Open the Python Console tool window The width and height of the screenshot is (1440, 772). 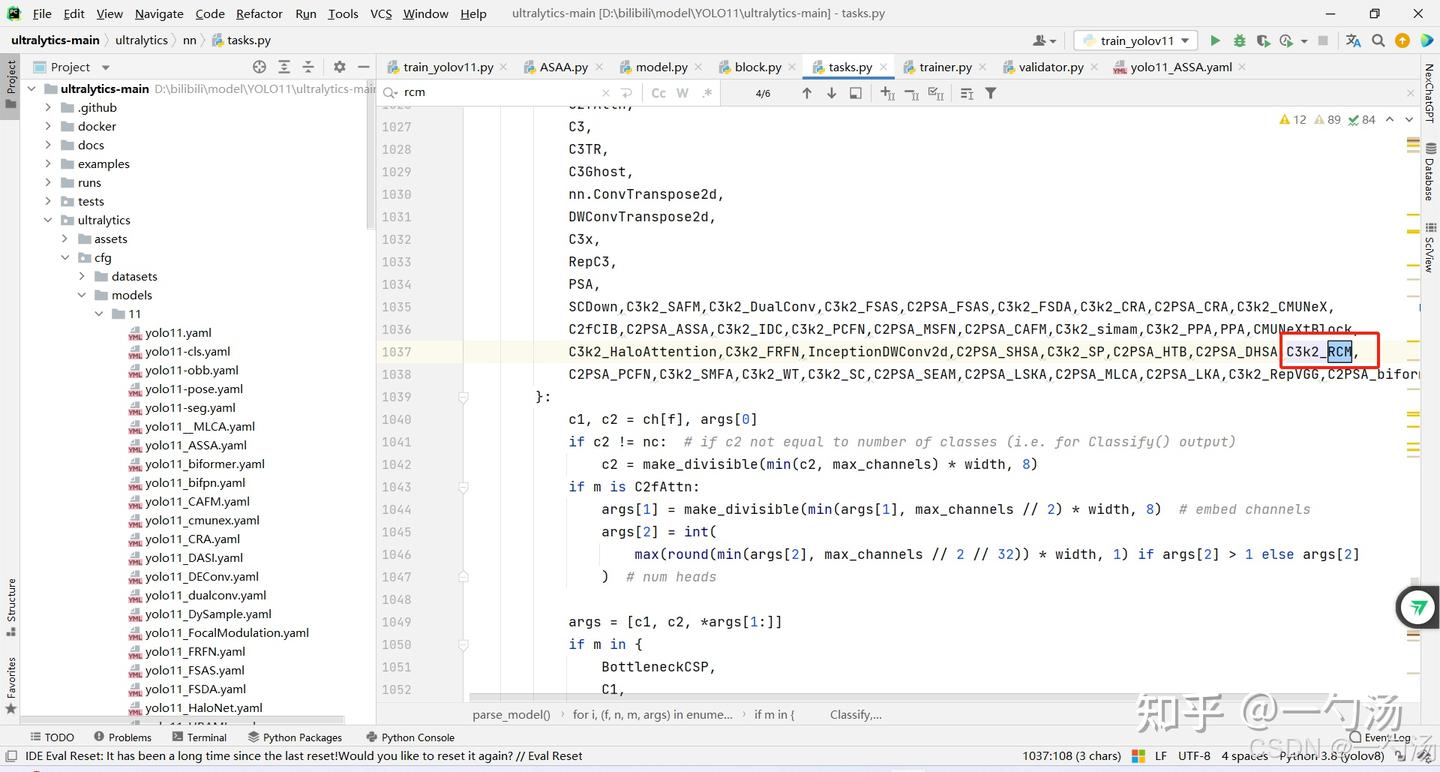click(x=417, y=737)
